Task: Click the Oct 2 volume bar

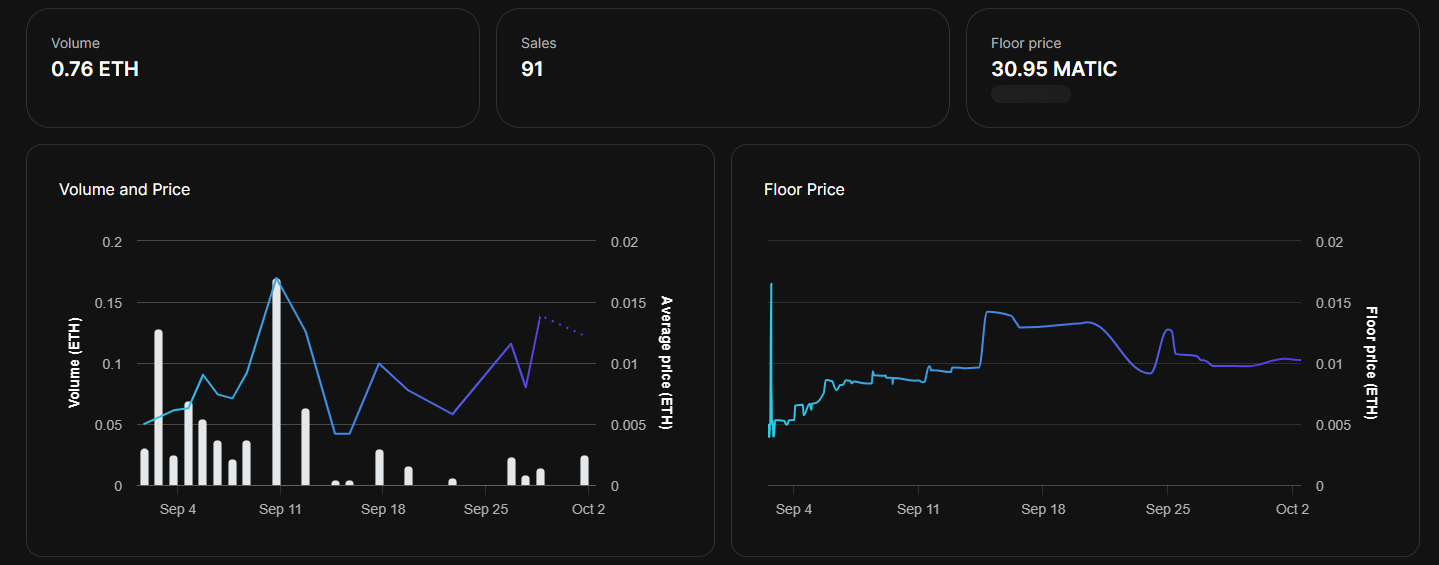Action: coord(585,471)
